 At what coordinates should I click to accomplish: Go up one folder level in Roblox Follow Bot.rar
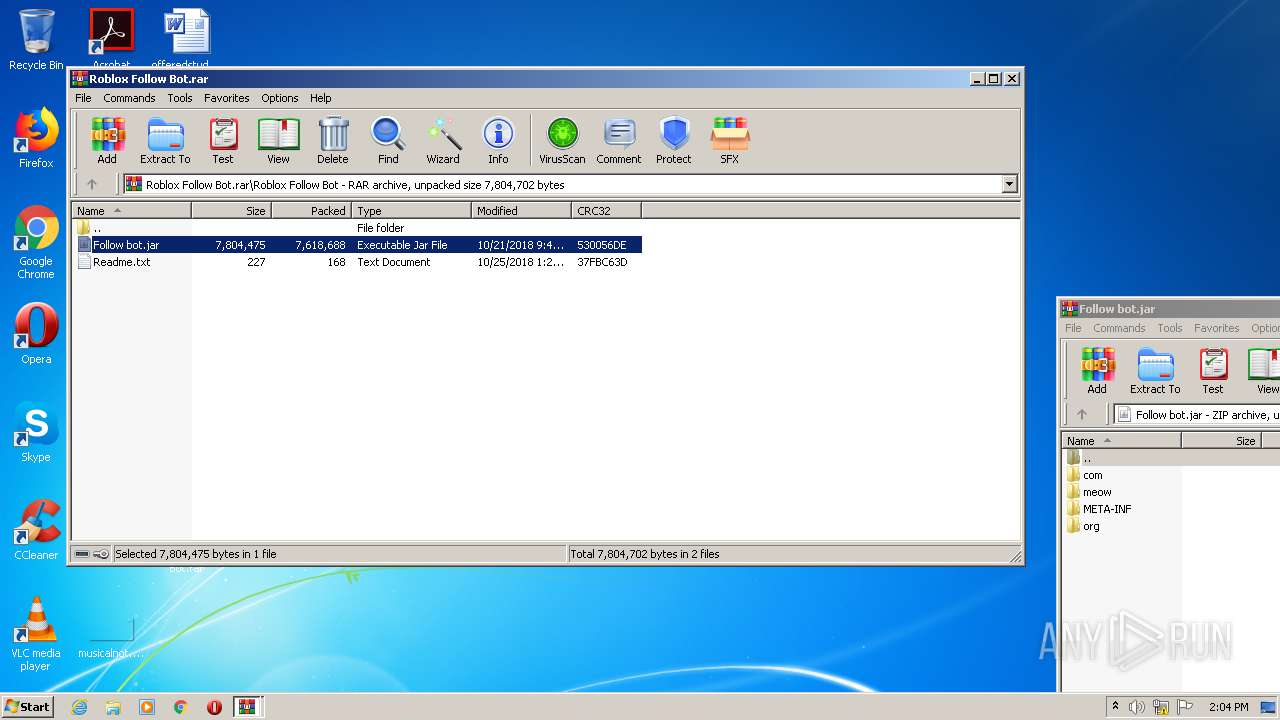(x=92, y=184)
